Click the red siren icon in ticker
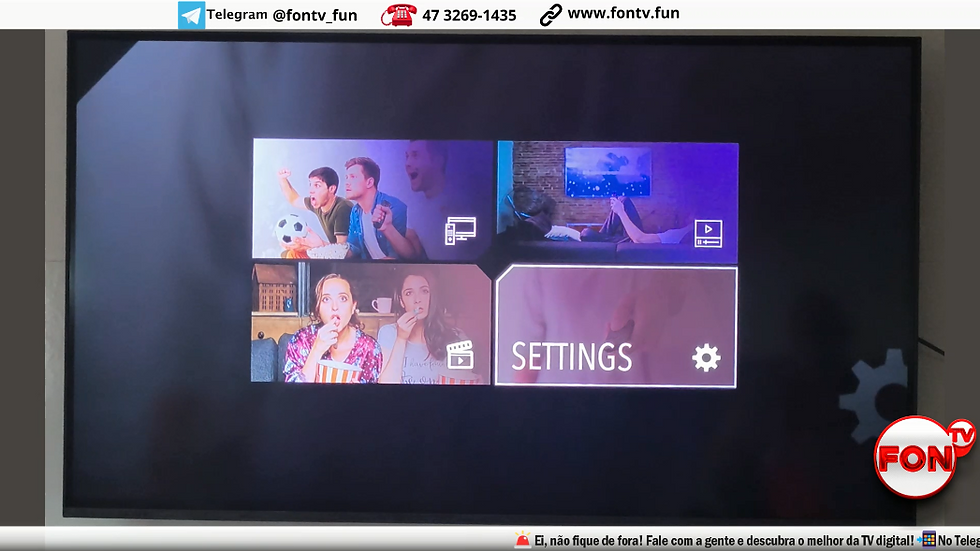This screenshot has height=551, width=980. (x=522, y=540)
